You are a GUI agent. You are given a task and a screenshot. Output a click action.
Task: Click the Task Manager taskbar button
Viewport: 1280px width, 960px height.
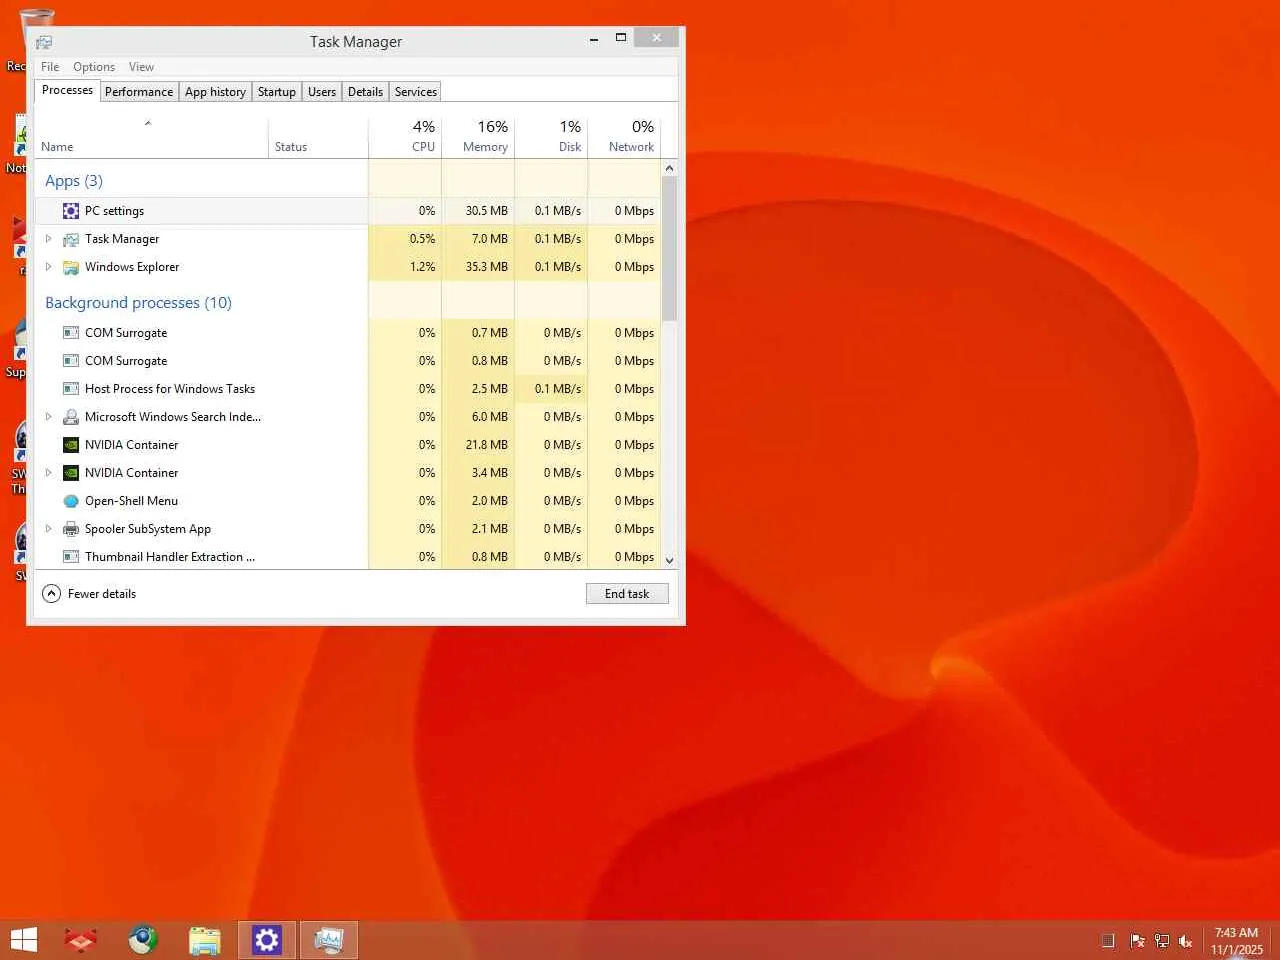click(329, 940)
